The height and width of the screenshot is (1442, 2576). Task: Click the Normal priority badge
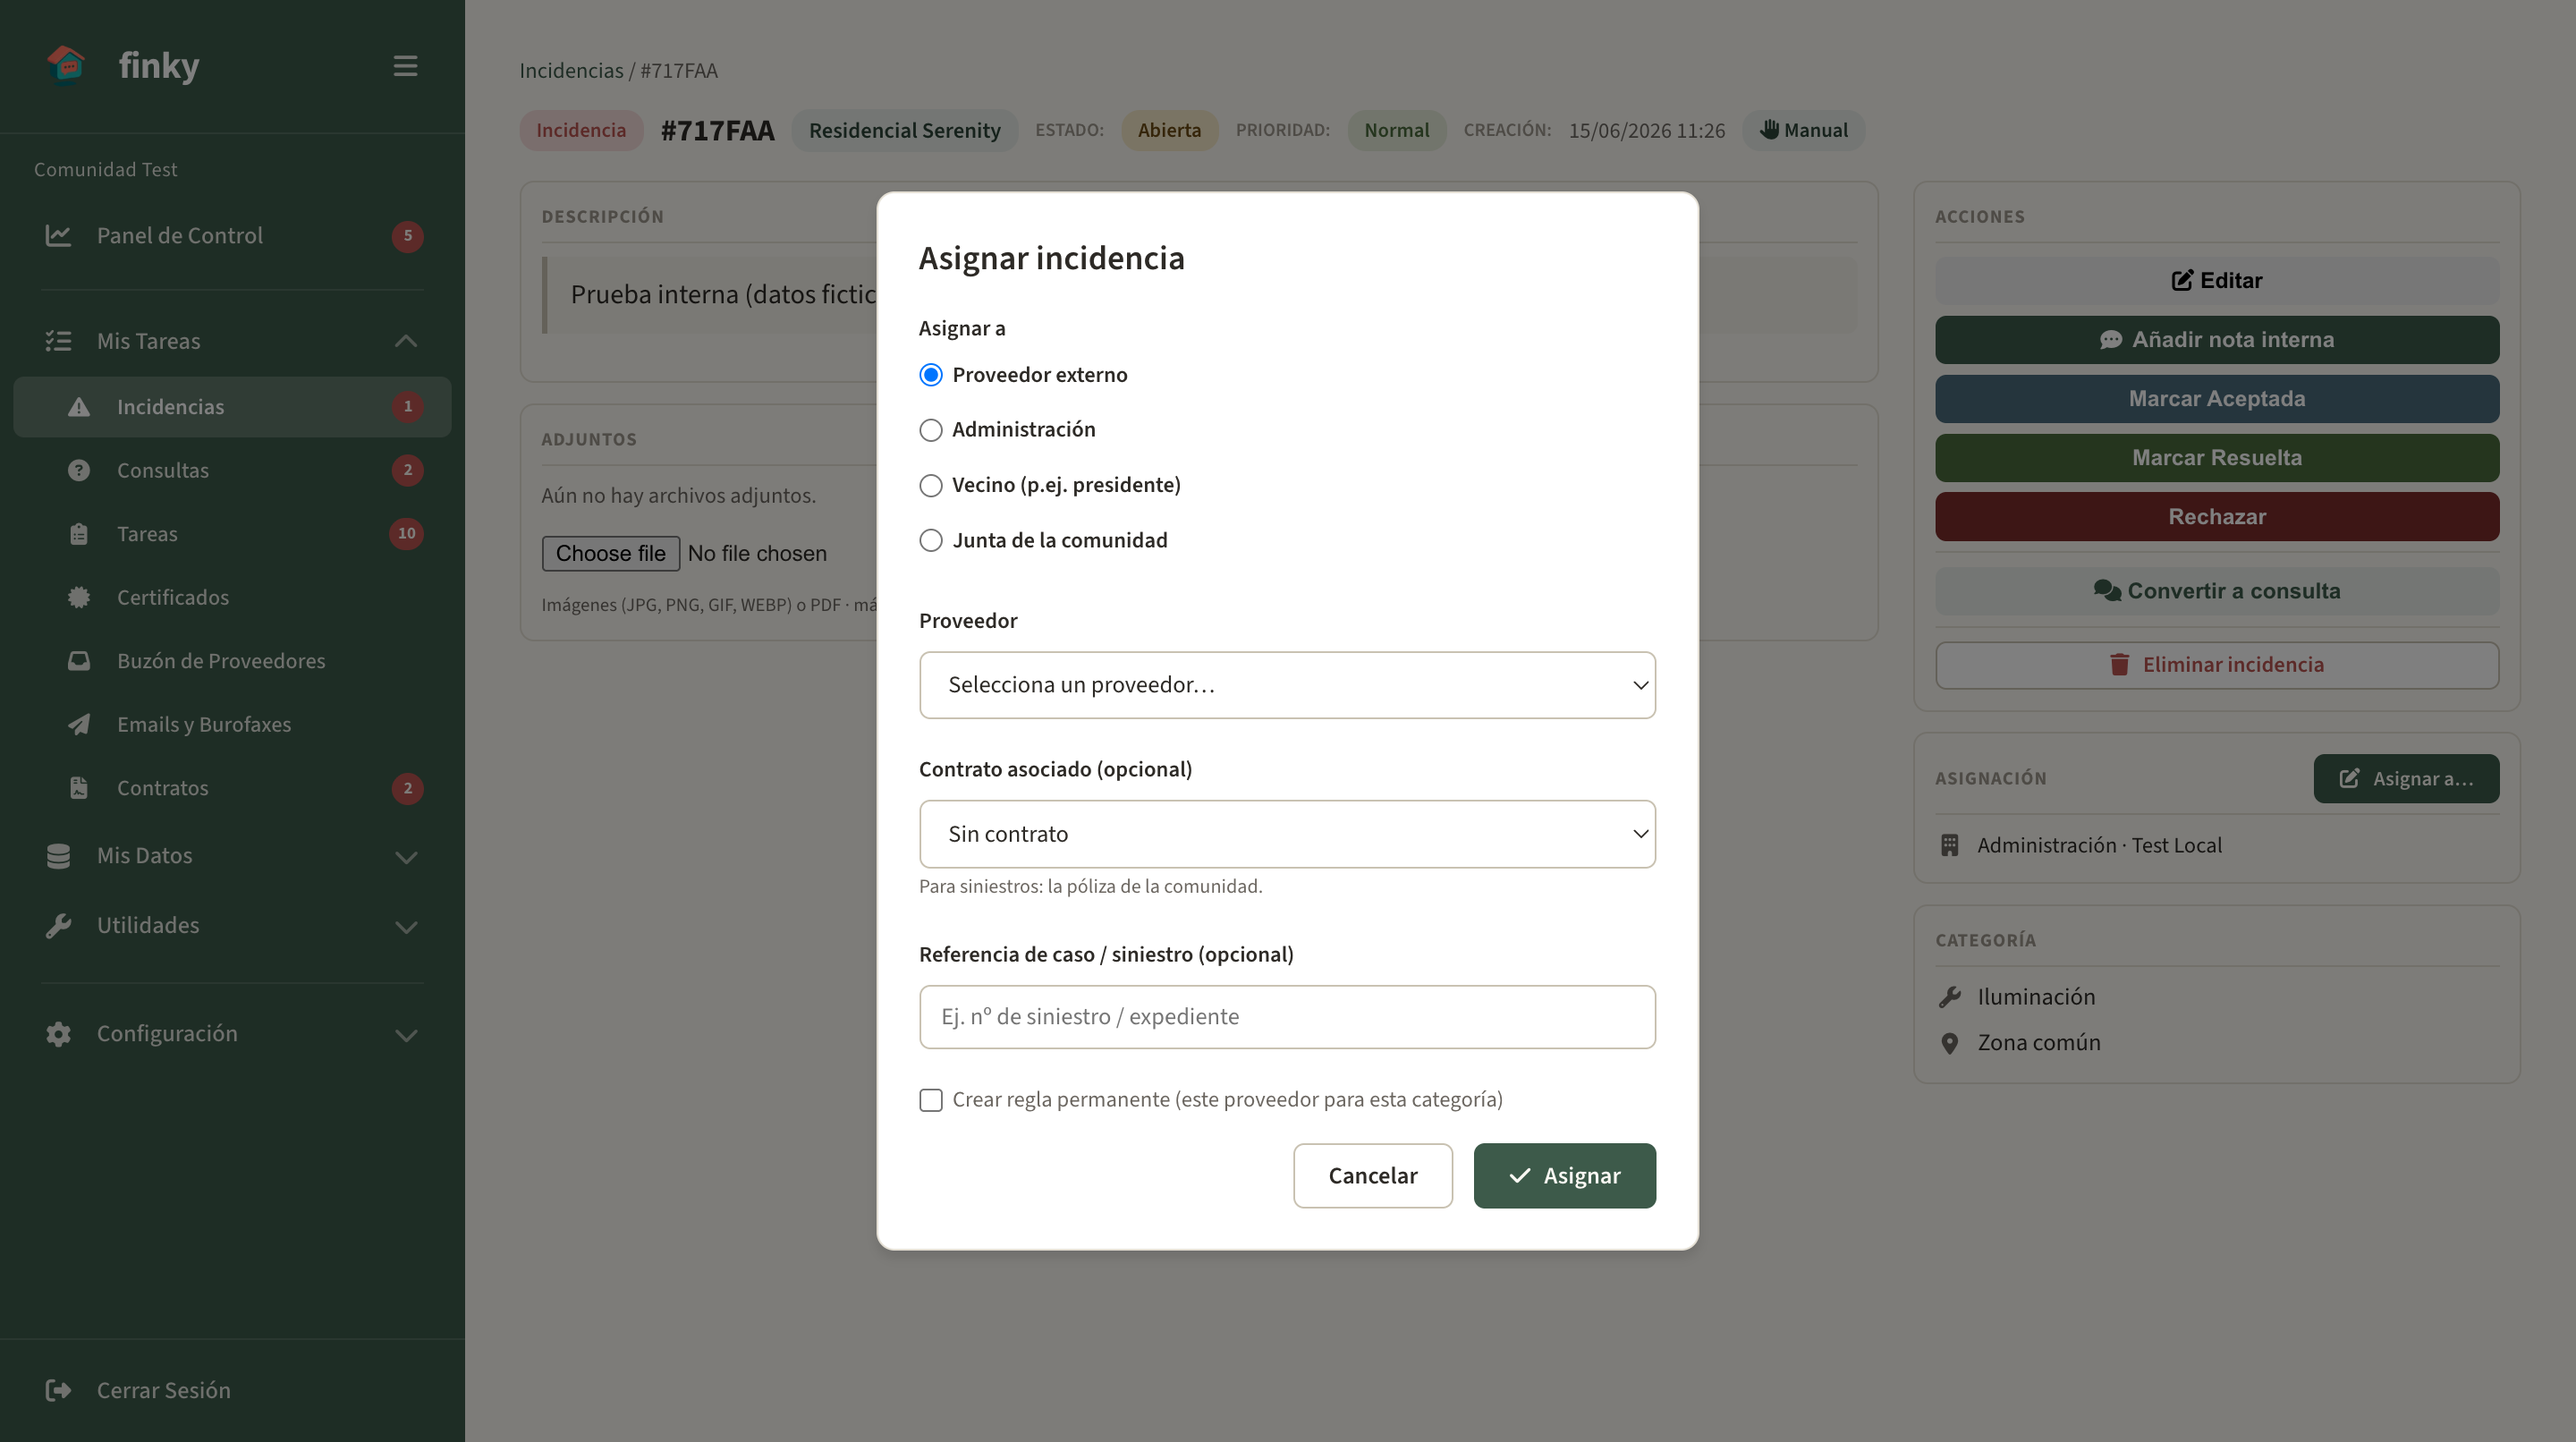[x=1396, y=131]
